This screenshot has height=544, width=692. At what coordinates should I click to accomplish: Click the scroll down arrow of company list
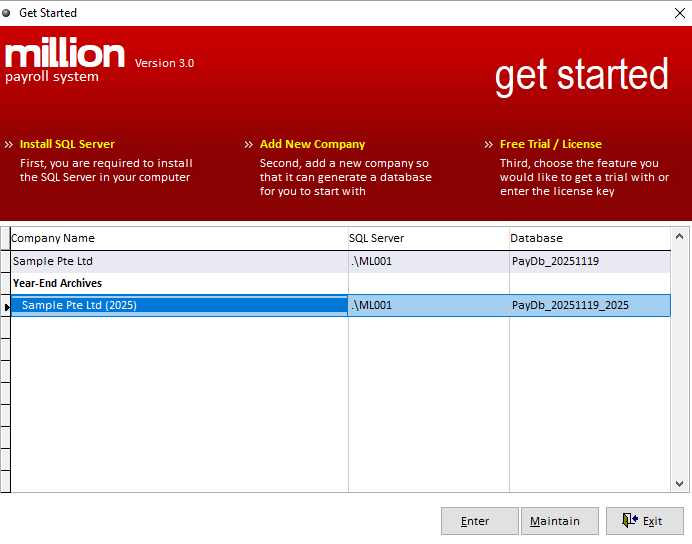(680, 484)
